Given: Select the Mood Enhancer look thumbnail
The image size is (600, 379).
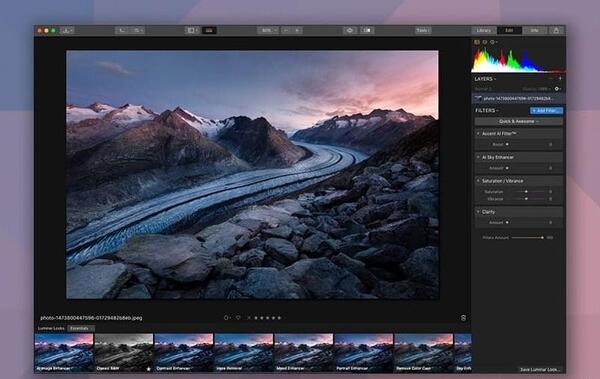Looking at the screenshot, I should pos(303,353).
